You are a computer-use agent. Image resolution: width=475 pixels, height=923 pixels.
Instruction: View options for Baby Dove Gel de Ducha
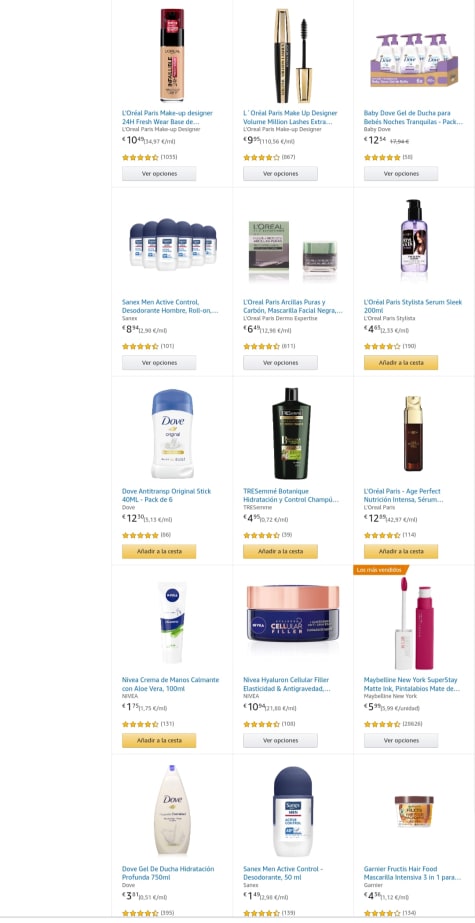[x=401, y=174]
